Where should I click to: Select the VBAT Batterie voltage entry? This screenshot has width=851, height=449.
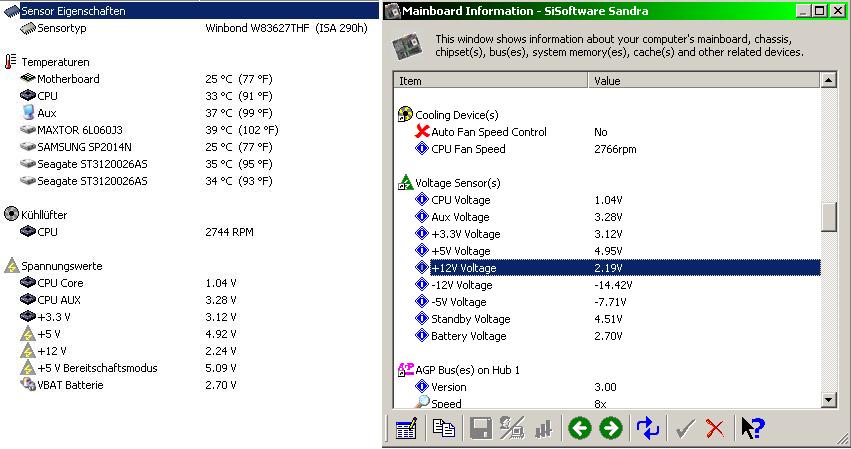pyautogui.click(x=70, y=385)
